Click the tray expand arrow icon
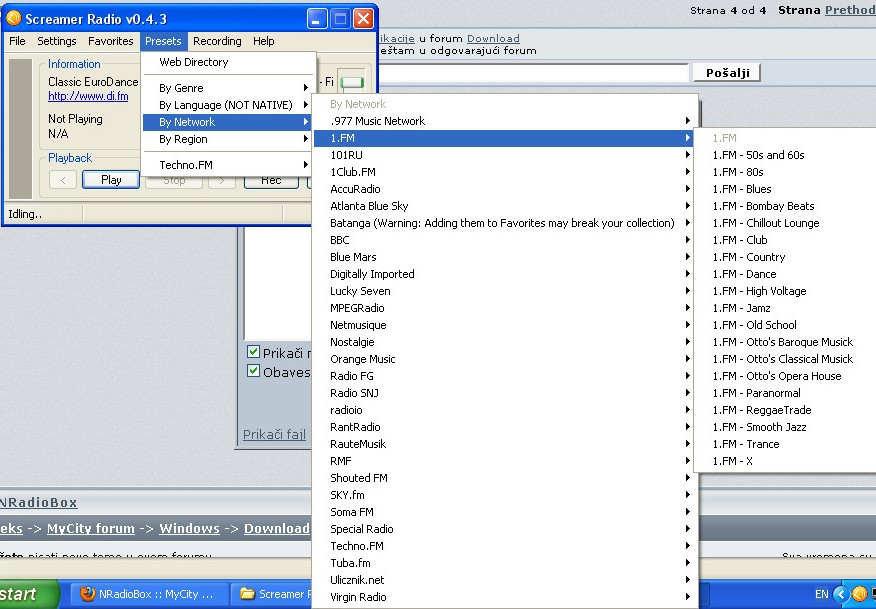Screen dimensions: 876x609 tap(841, 594)
